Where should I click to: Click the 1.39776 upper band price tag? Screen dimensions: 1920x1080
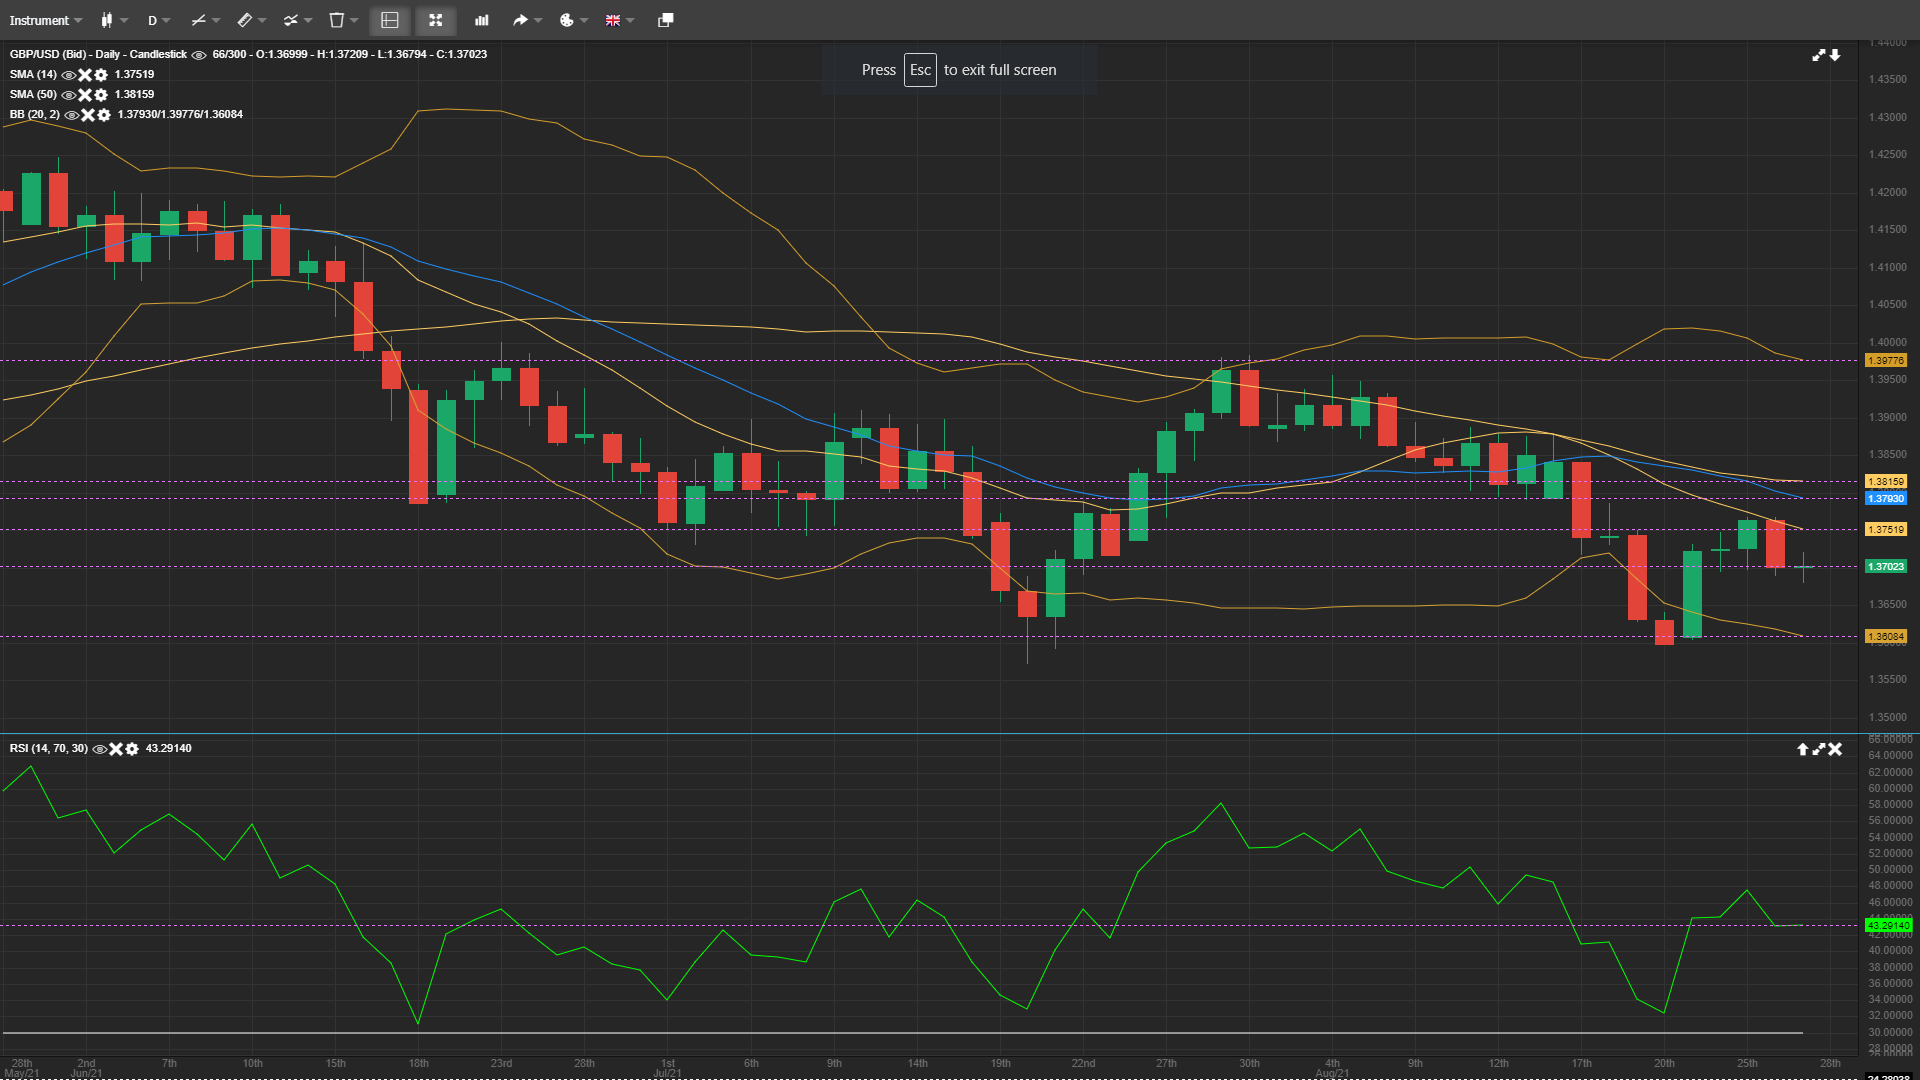[1887, 361]
